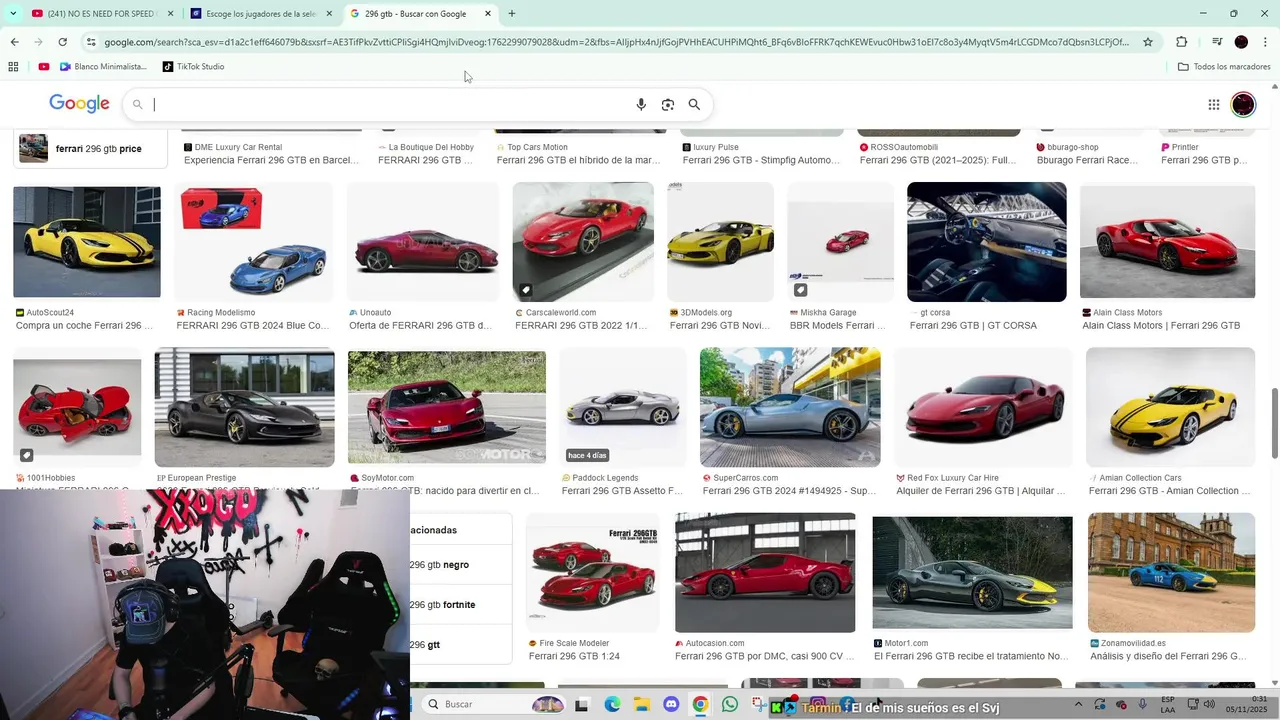Open a new browser tab
The image size is (1280, 720).
coord(512,14)
